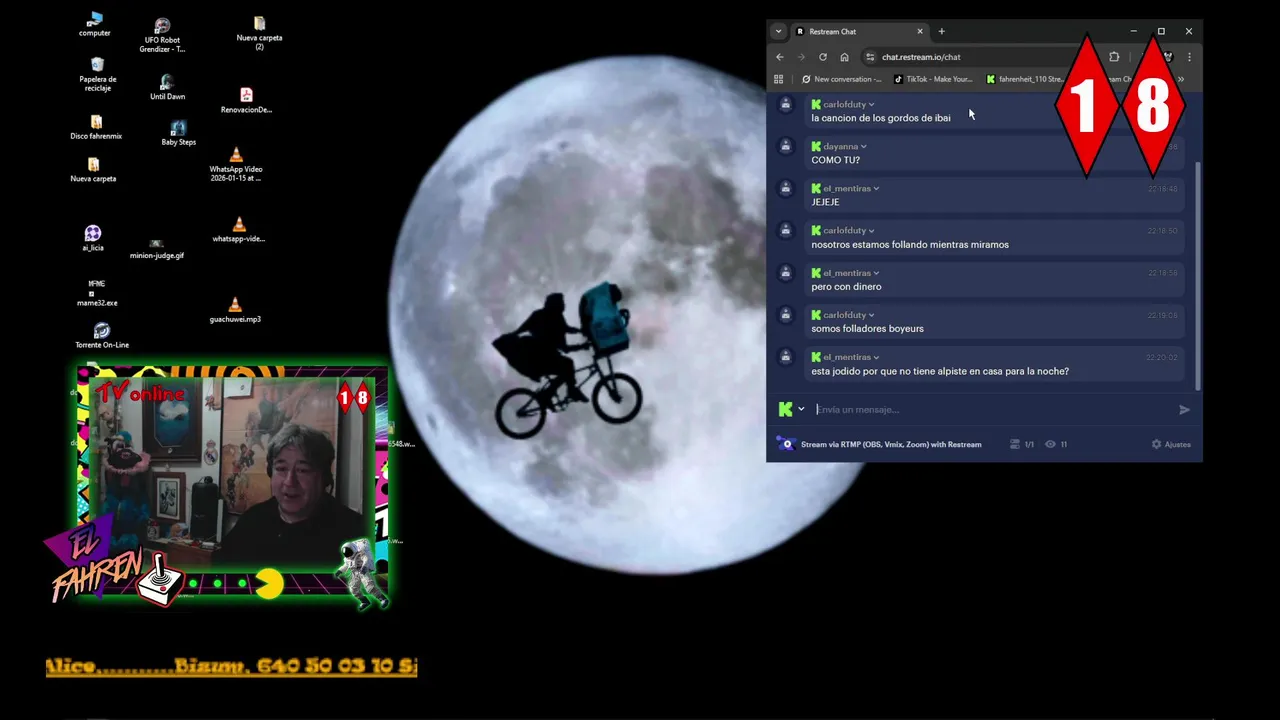Click the chat window vertical scrollbar
The height and width of the screenshot is (720, 1280).
pyautogui.click(x=1197, y=275)
